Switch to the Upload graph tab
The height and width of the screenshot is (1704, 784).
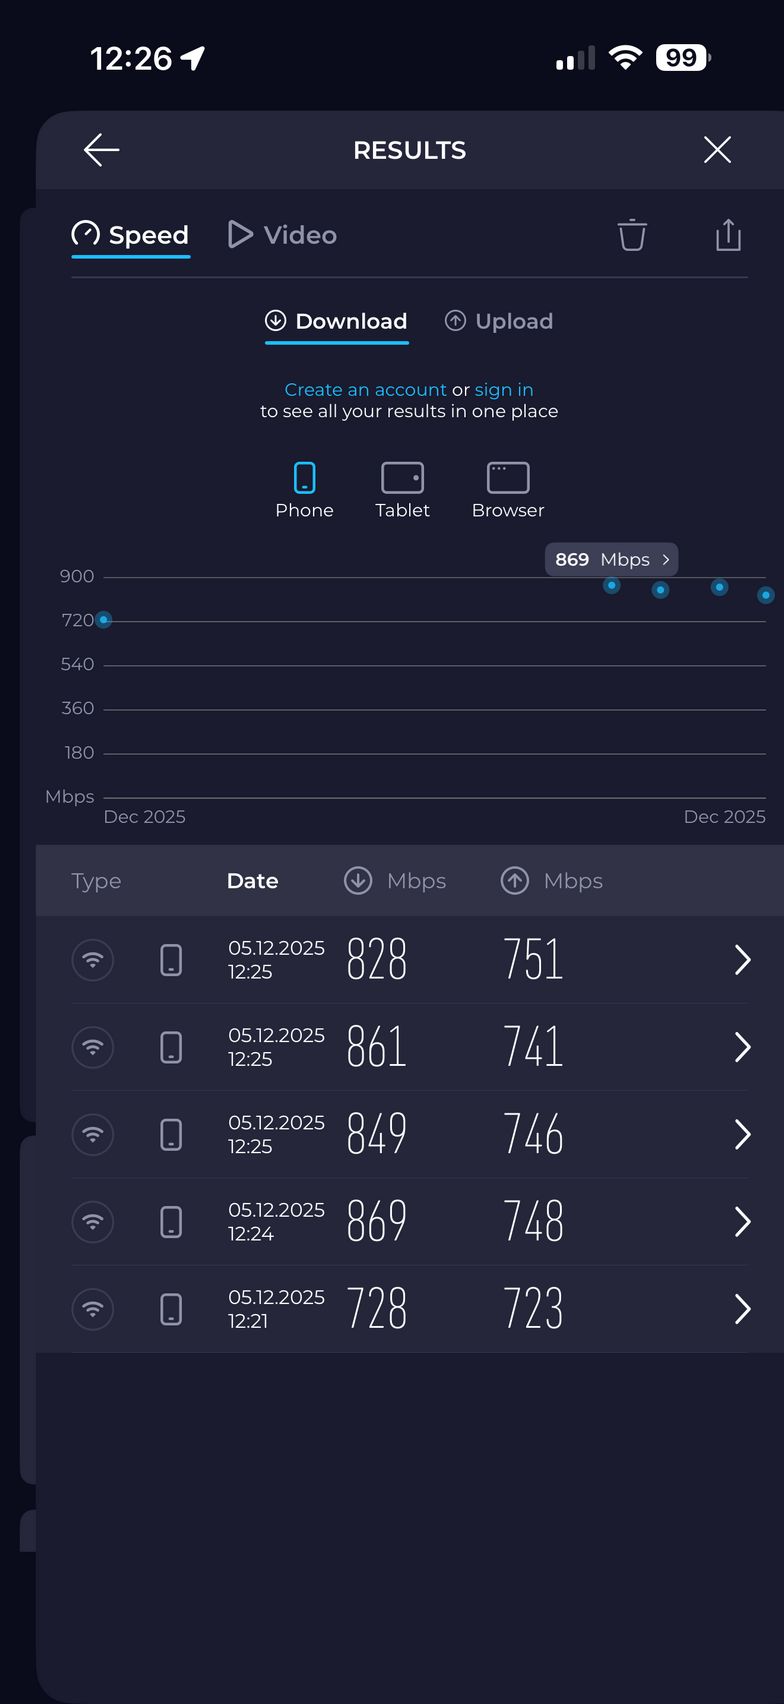point(499,321)
